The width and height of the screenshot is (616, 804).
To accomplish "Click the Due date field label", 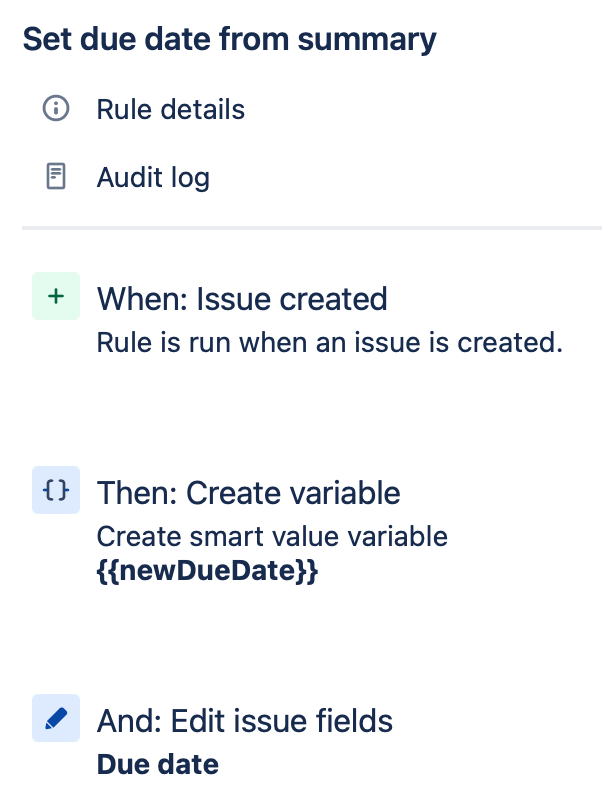I will 157,764.
